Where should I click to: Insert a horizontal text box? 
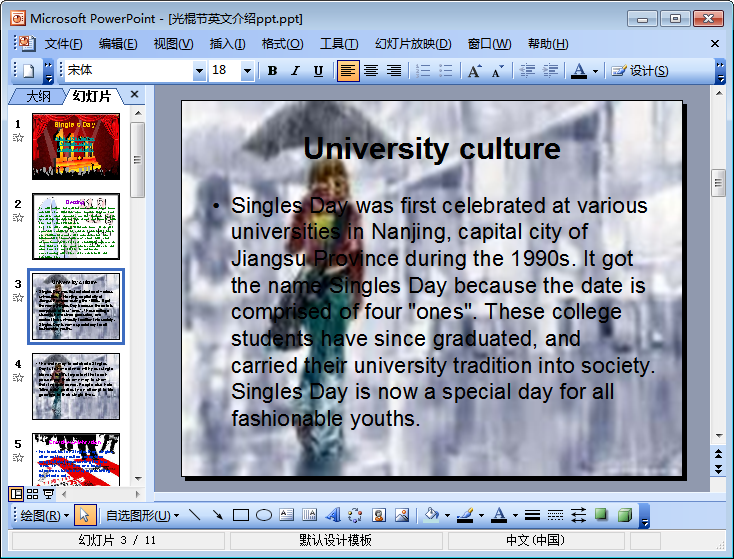point(286,515)
